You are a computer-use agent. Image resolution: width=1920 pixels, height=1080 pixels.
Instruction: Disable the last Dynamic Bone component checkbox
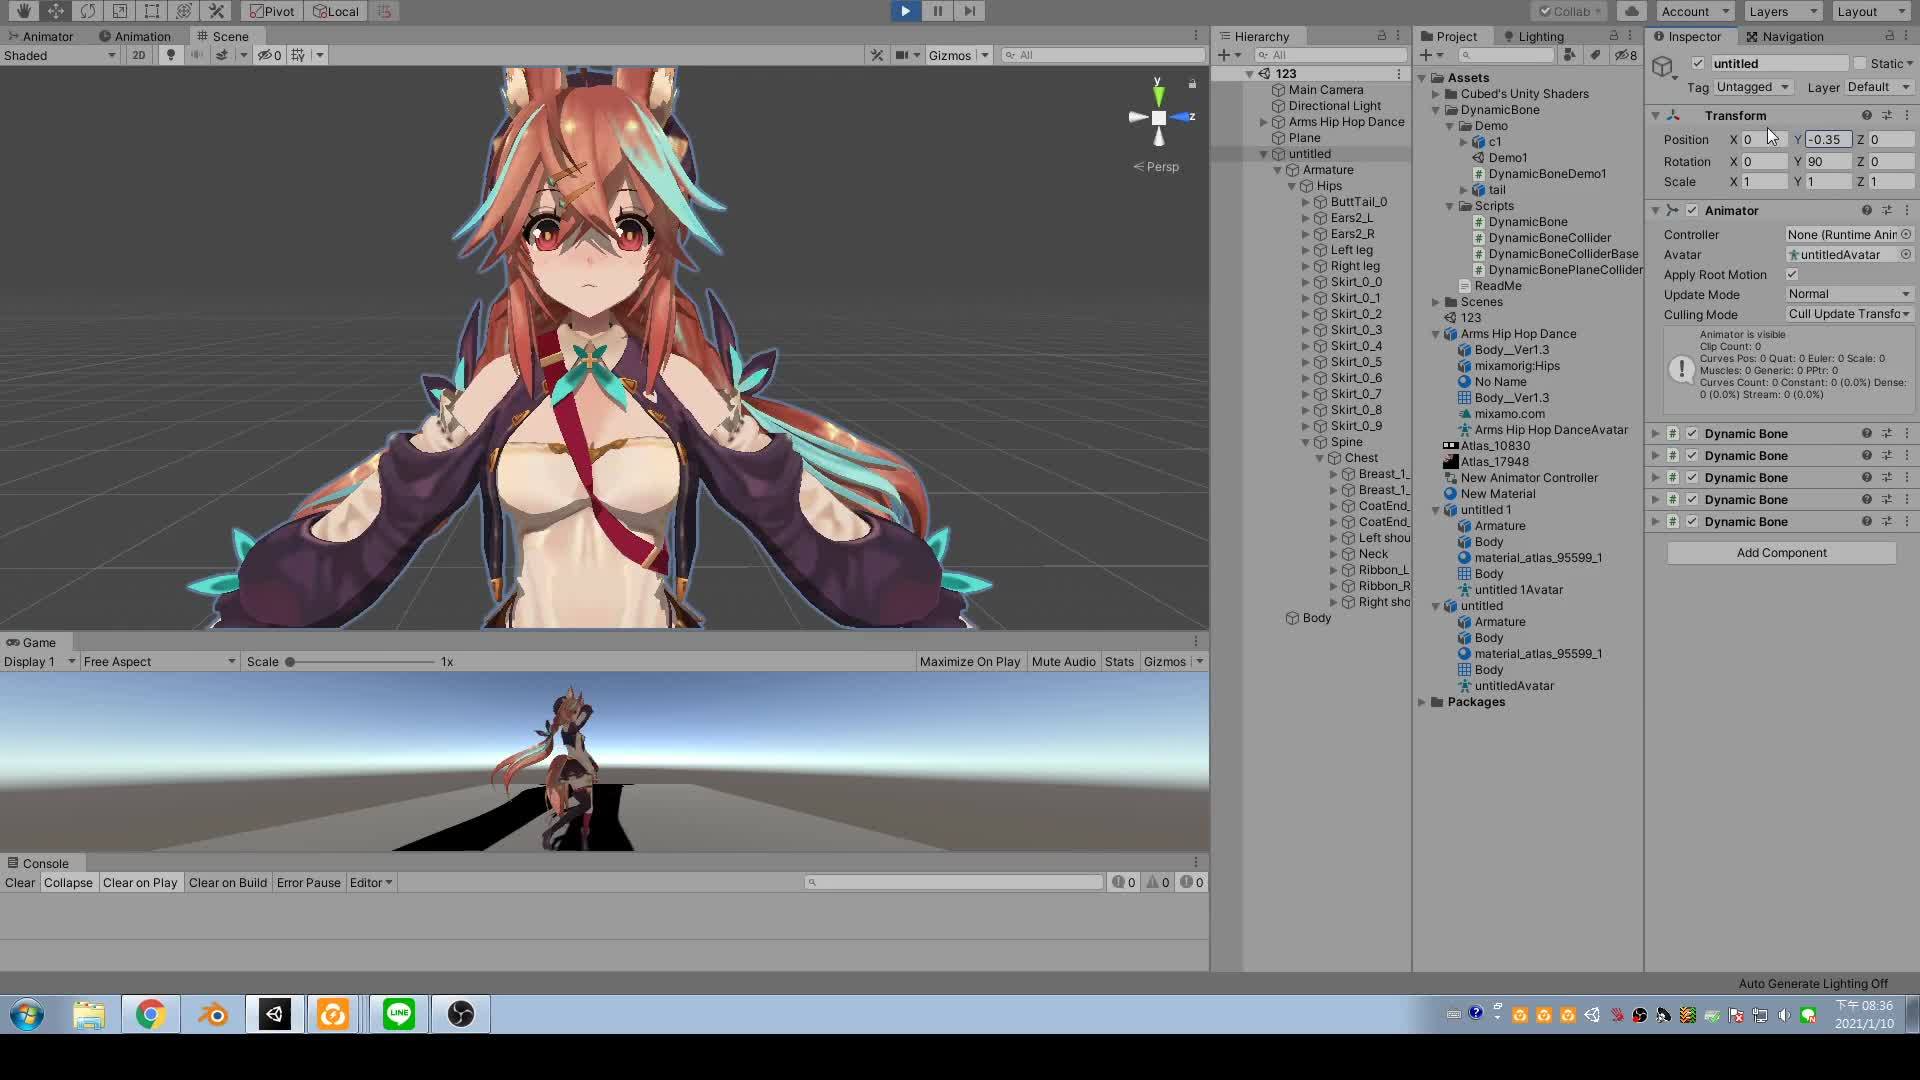coord(1692,521)
